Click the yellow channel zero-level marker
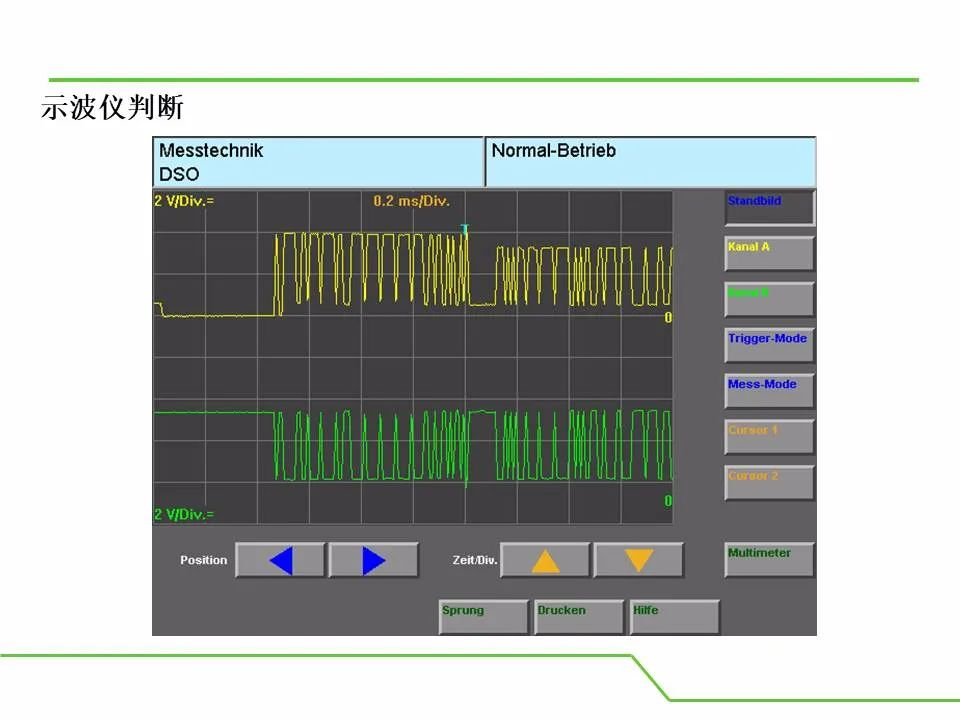960x720 pixels. [668, 317]
